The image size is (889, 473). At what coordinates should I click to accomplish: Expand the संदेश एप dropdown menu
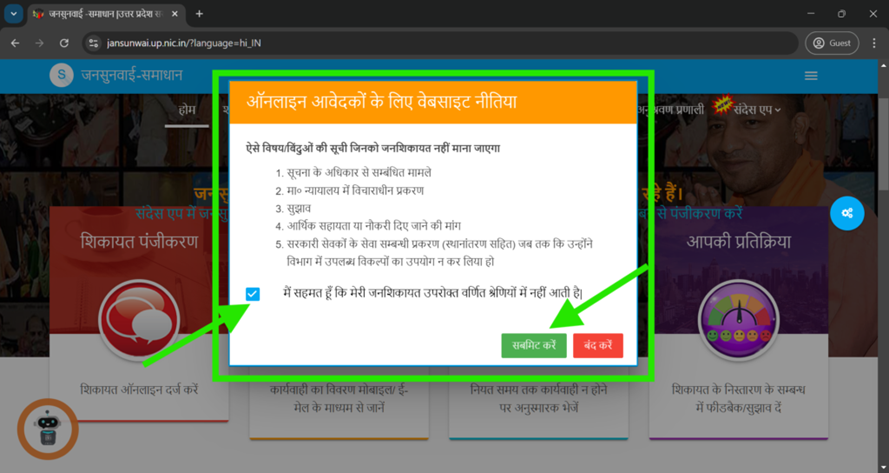756,109
